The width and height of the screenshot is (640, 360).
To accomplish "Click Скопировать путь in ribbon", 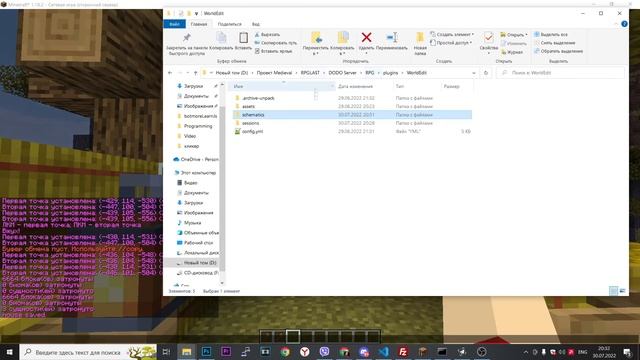I will point(276,43).
